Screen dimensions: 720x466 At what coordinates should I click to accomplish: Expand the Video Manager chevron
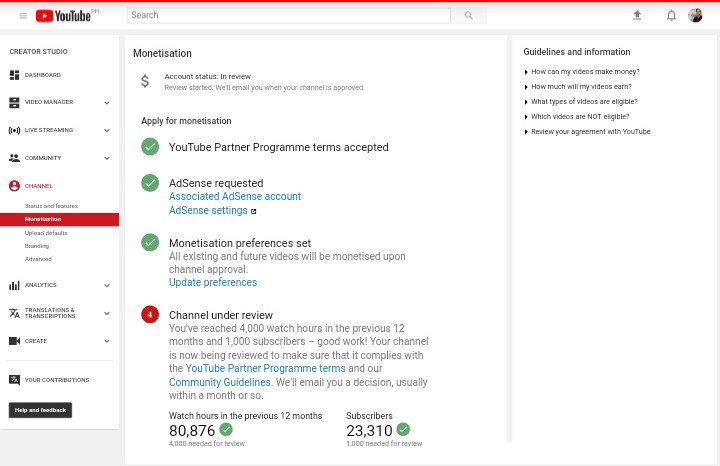click(x=107, y=103)
